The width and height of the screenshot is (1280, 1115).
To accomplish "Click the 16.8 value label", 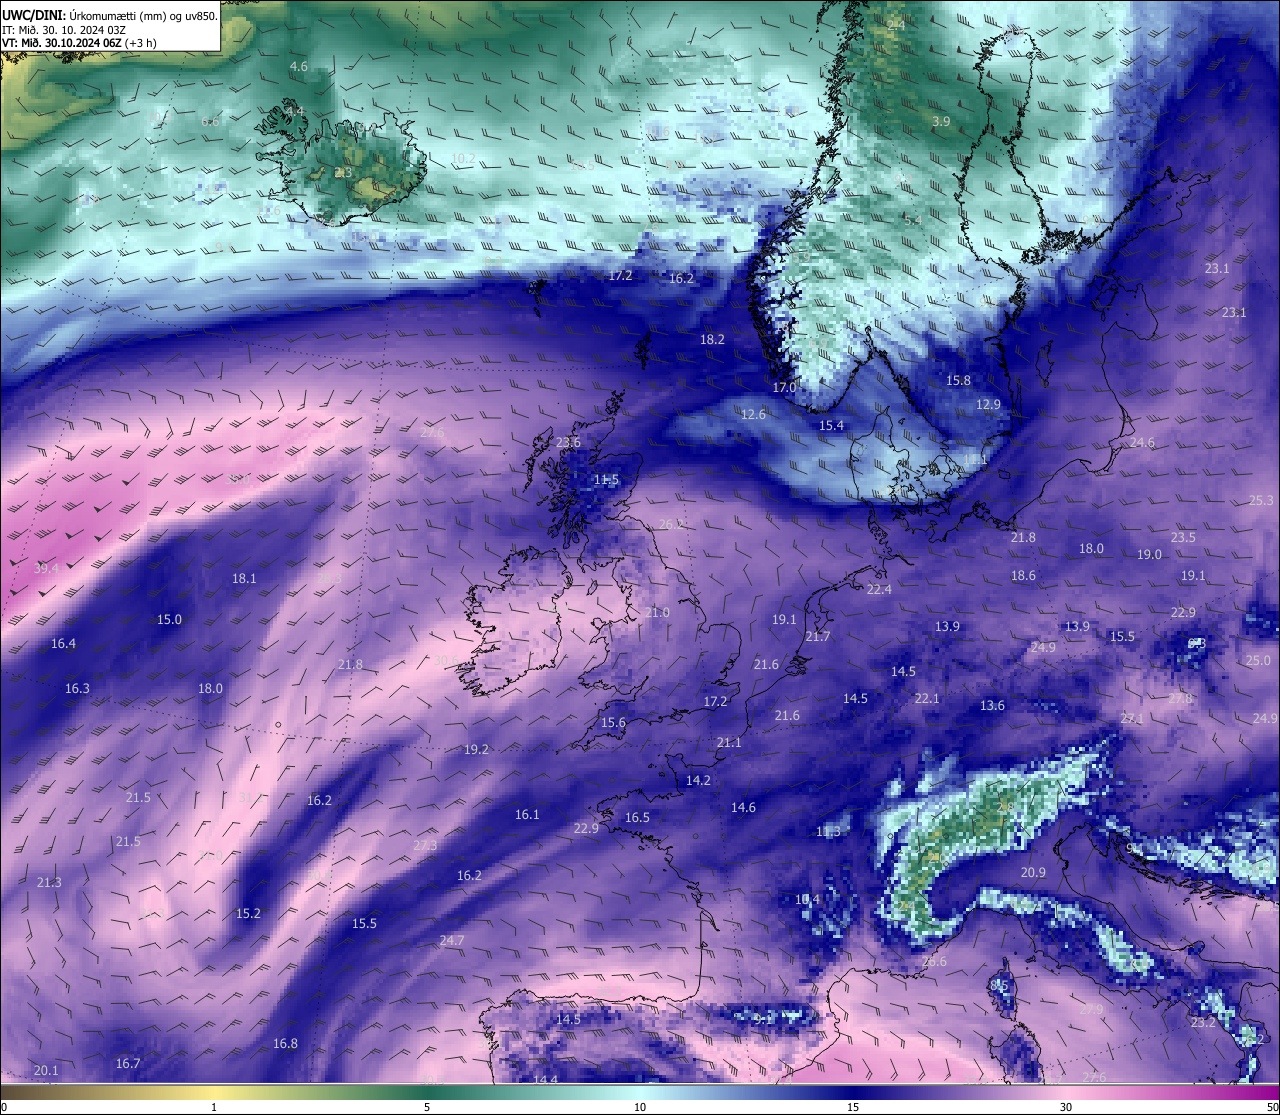I will click(285, 1043).
